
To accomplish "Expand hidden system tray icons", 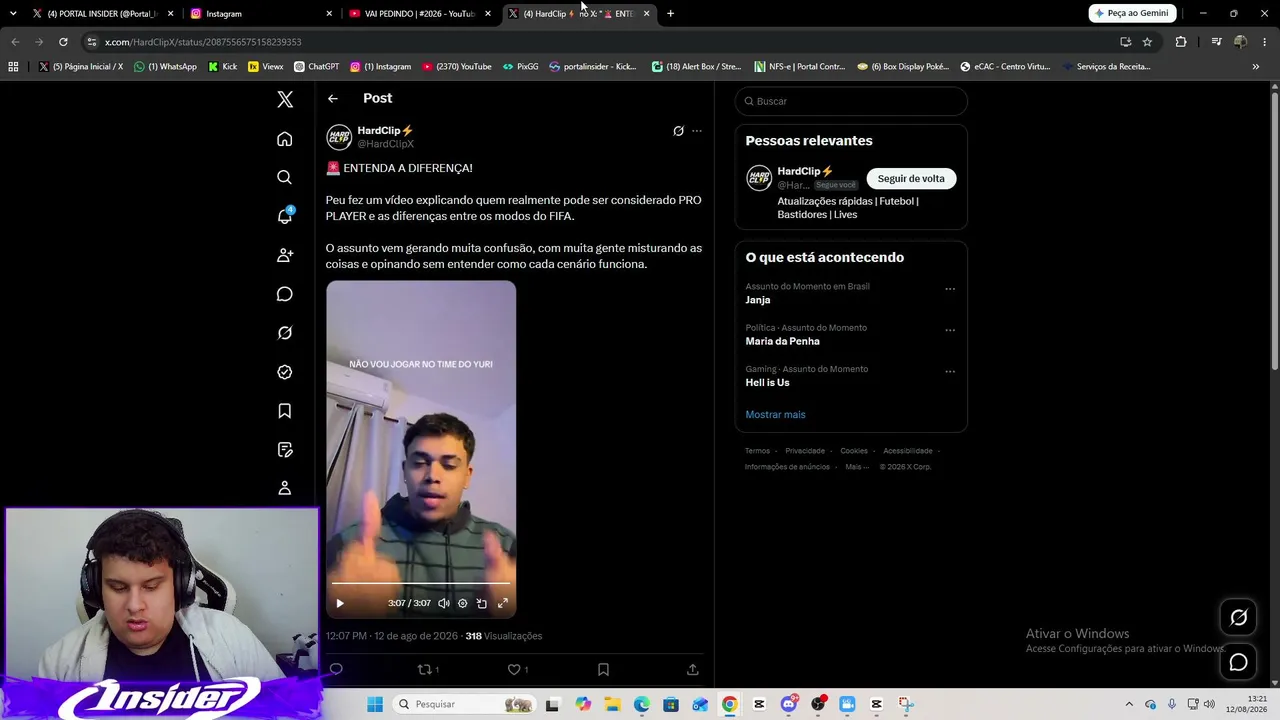I will (1129, 704).
